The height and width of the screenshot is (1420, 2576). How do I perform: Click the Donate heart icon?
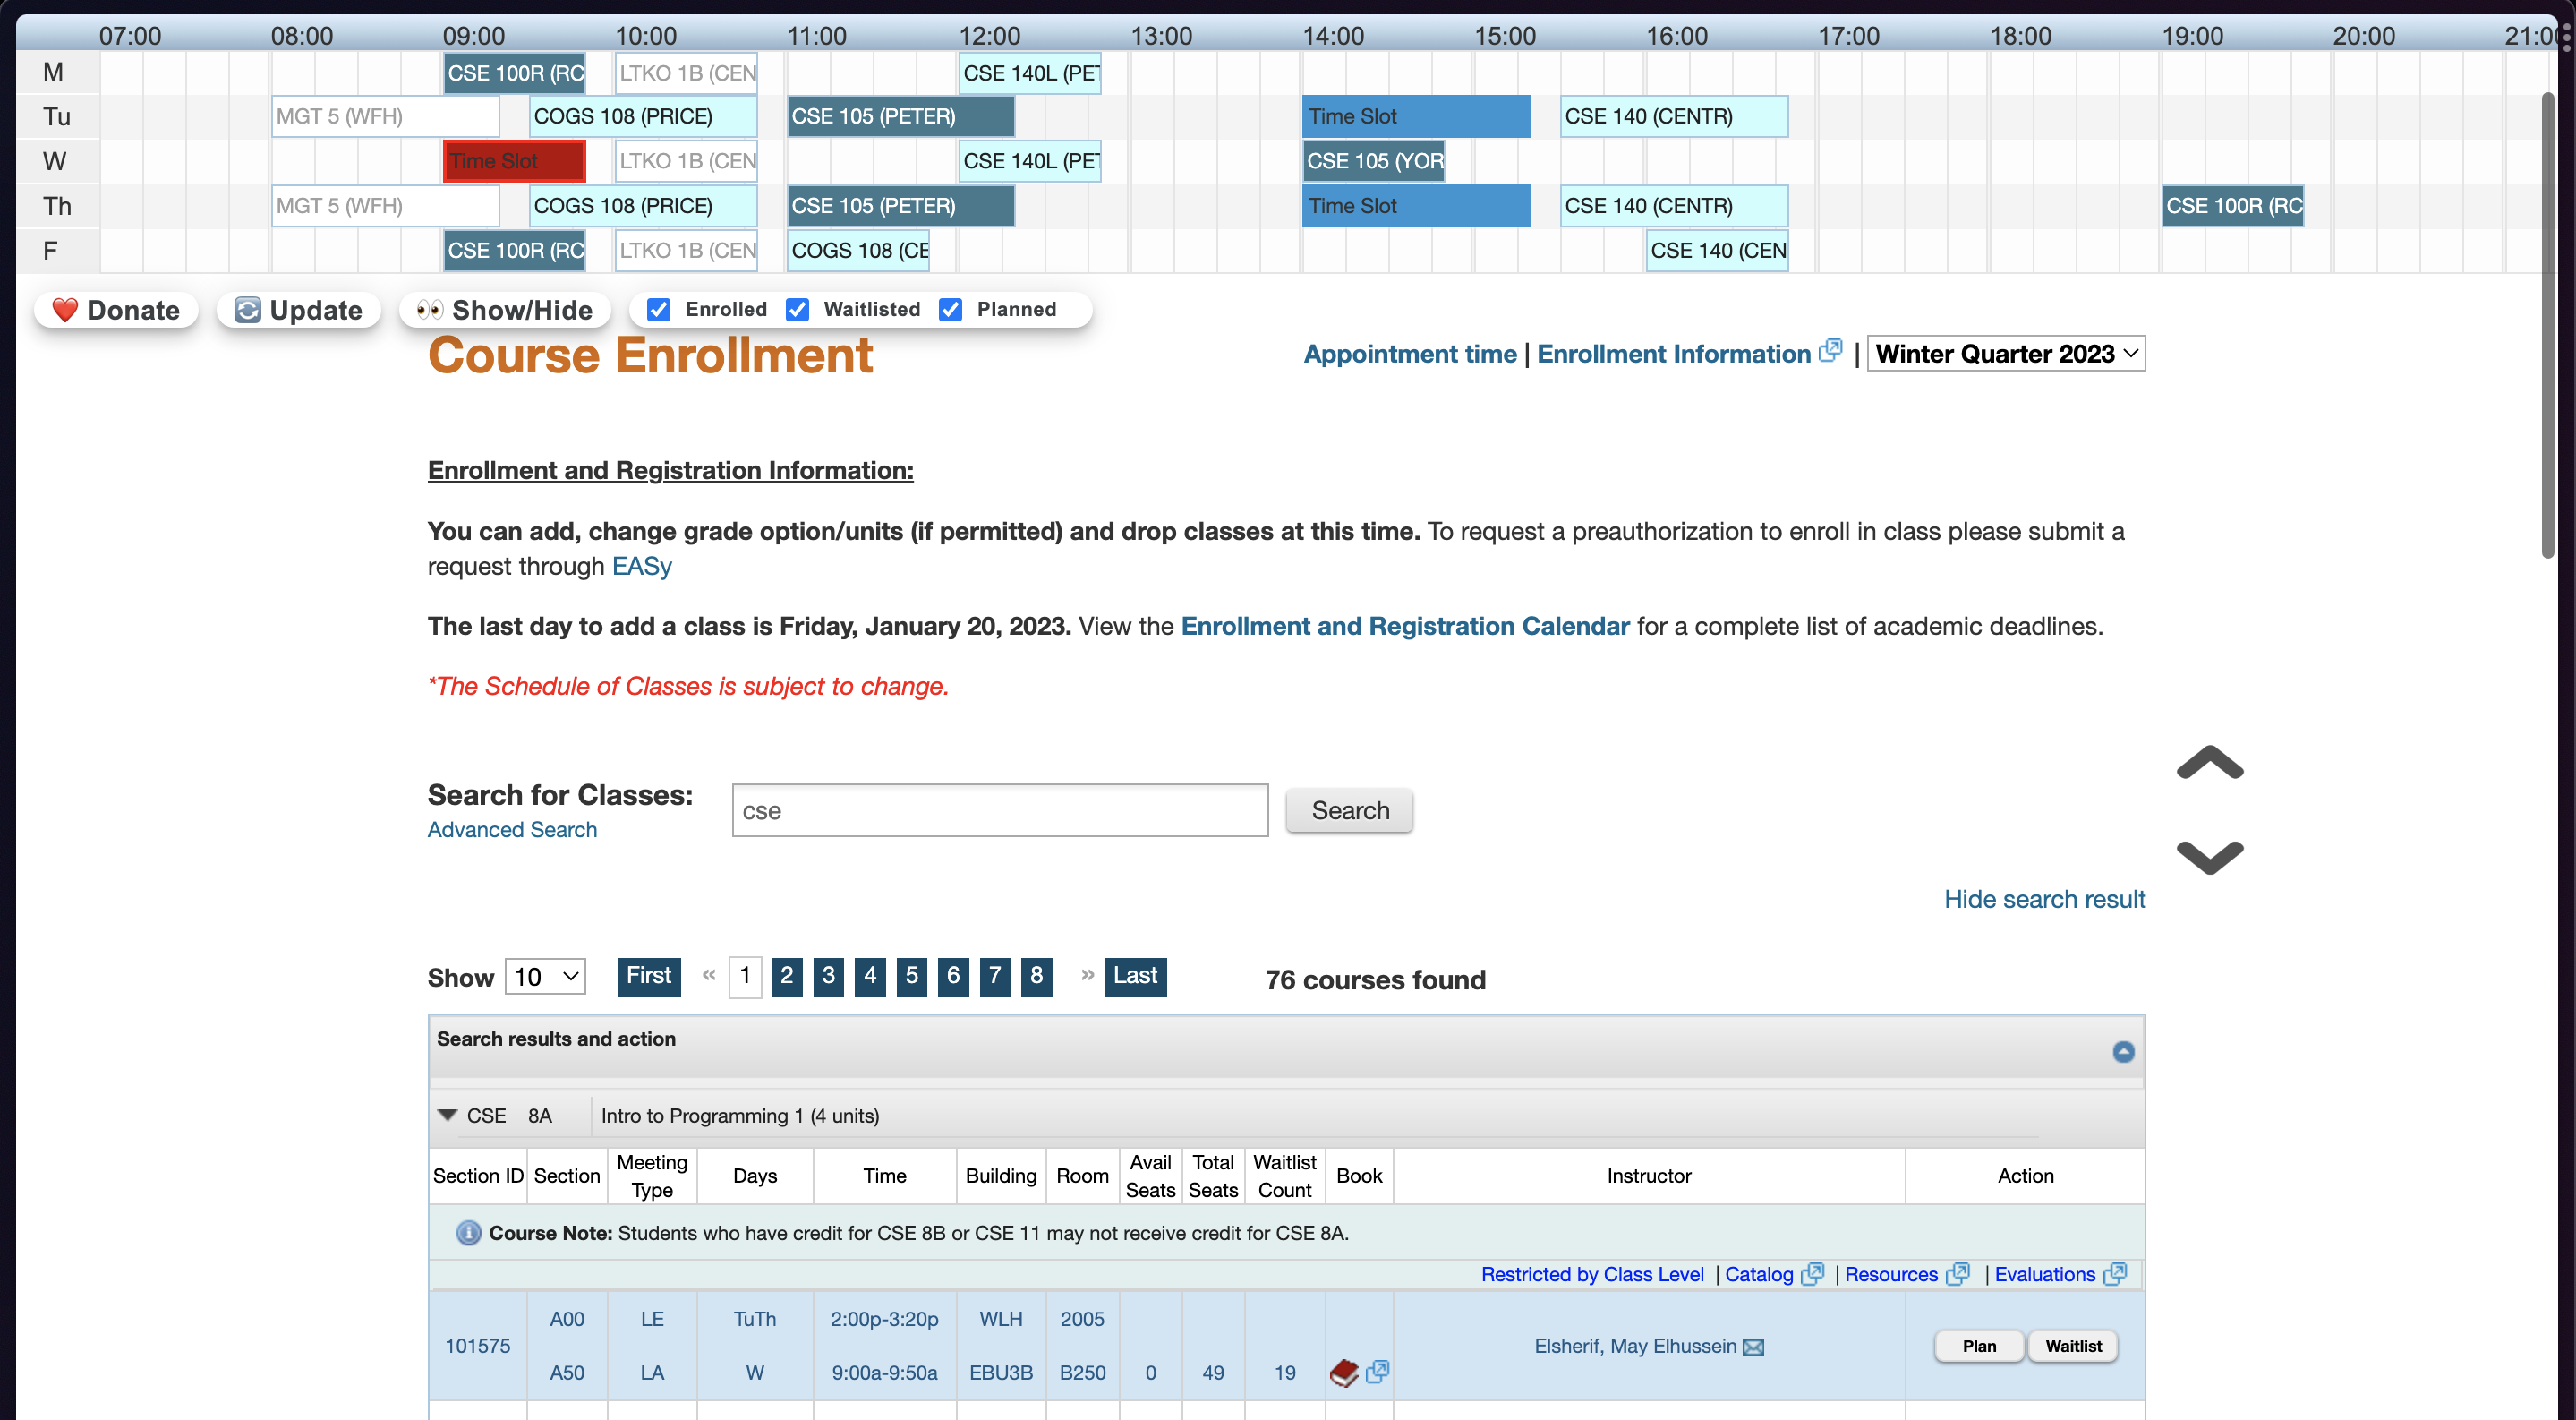(x=66, y=310)
